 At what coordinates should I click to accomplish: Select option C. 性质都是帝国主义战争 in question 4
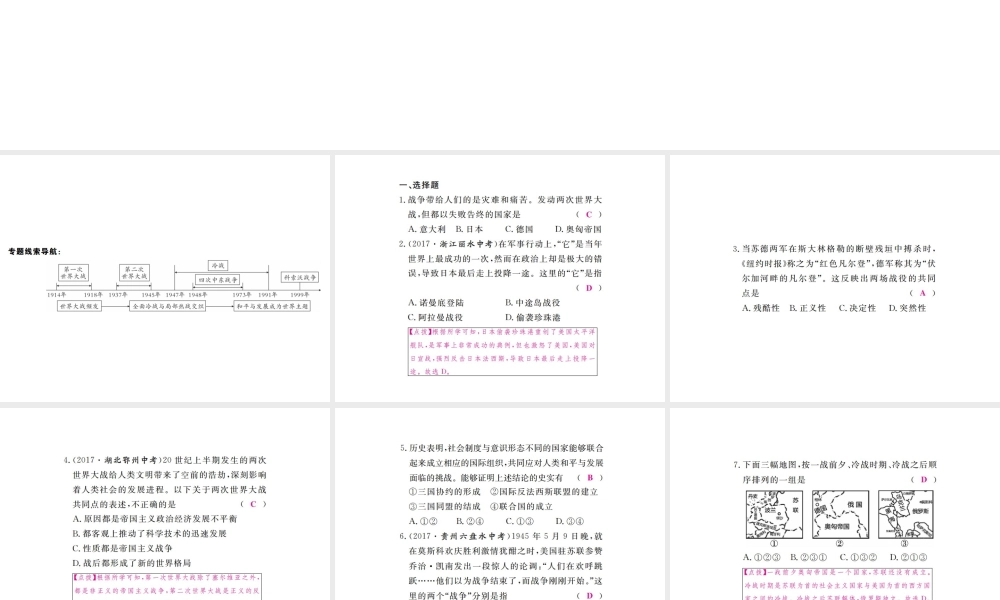[x=123, y=548]
